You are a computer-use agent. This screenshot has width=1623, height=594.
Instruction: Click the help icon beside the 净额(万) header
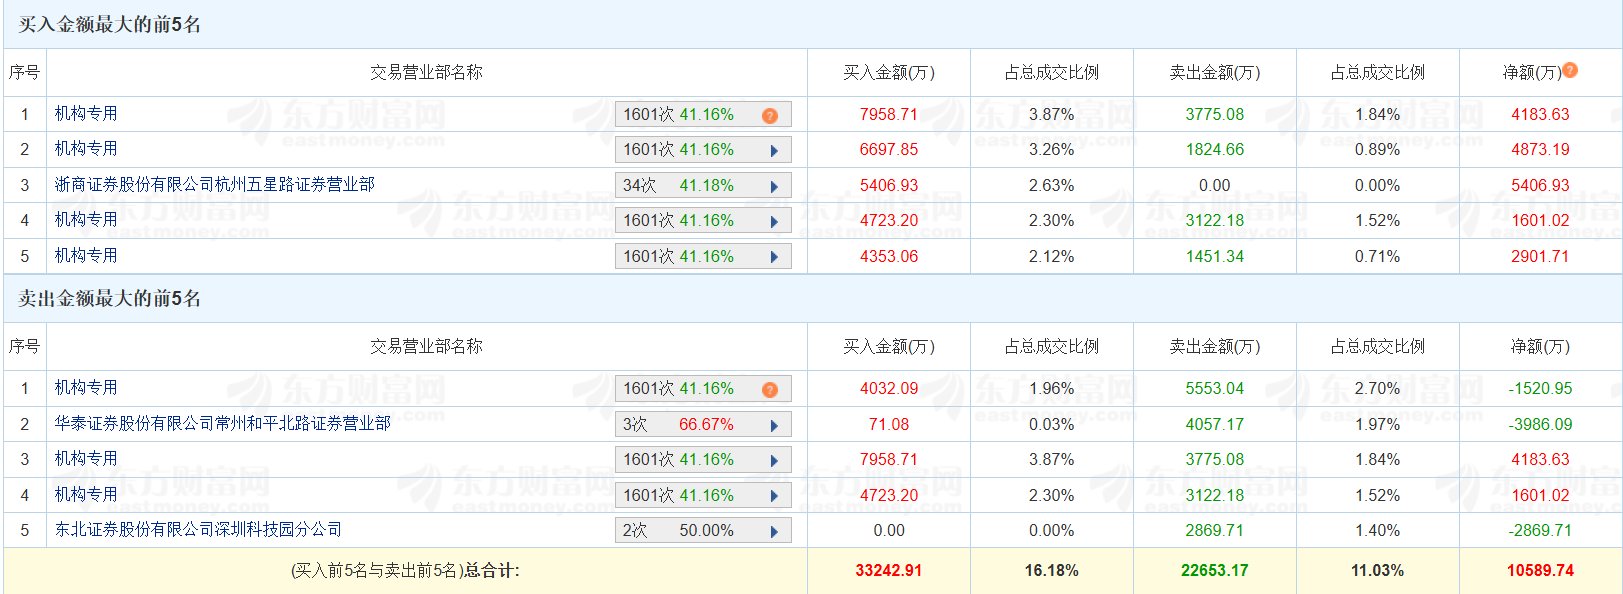tap(1570, 70)
